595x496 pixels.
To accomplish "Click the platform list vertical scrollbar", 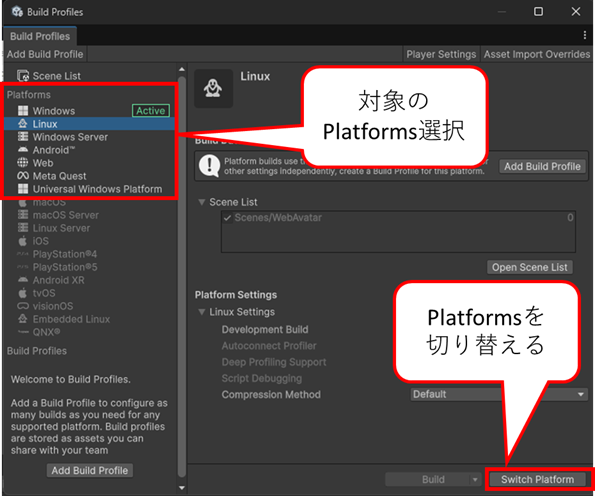I will click(182, 277).
